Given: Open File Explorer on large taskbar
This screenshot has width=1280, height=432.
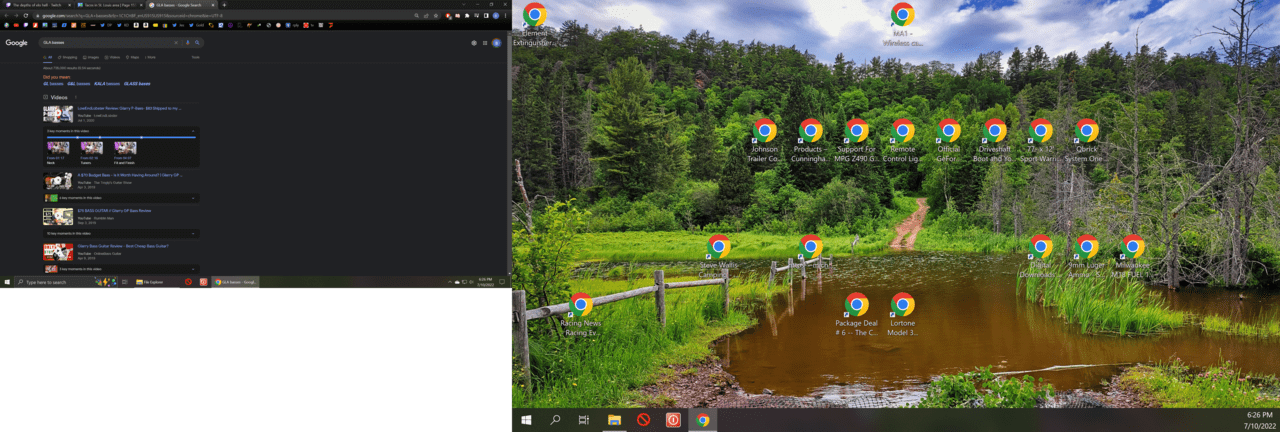Looking at the screenshot, I should coord(614,420).
